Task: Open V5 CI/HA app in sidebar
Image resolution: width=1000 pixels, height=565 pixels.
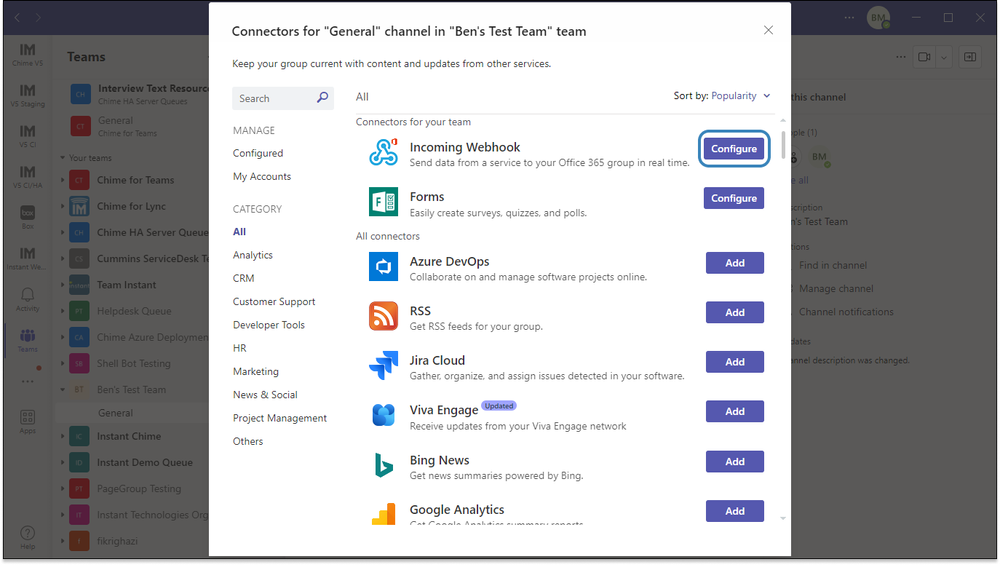Action: coord(27,177)
